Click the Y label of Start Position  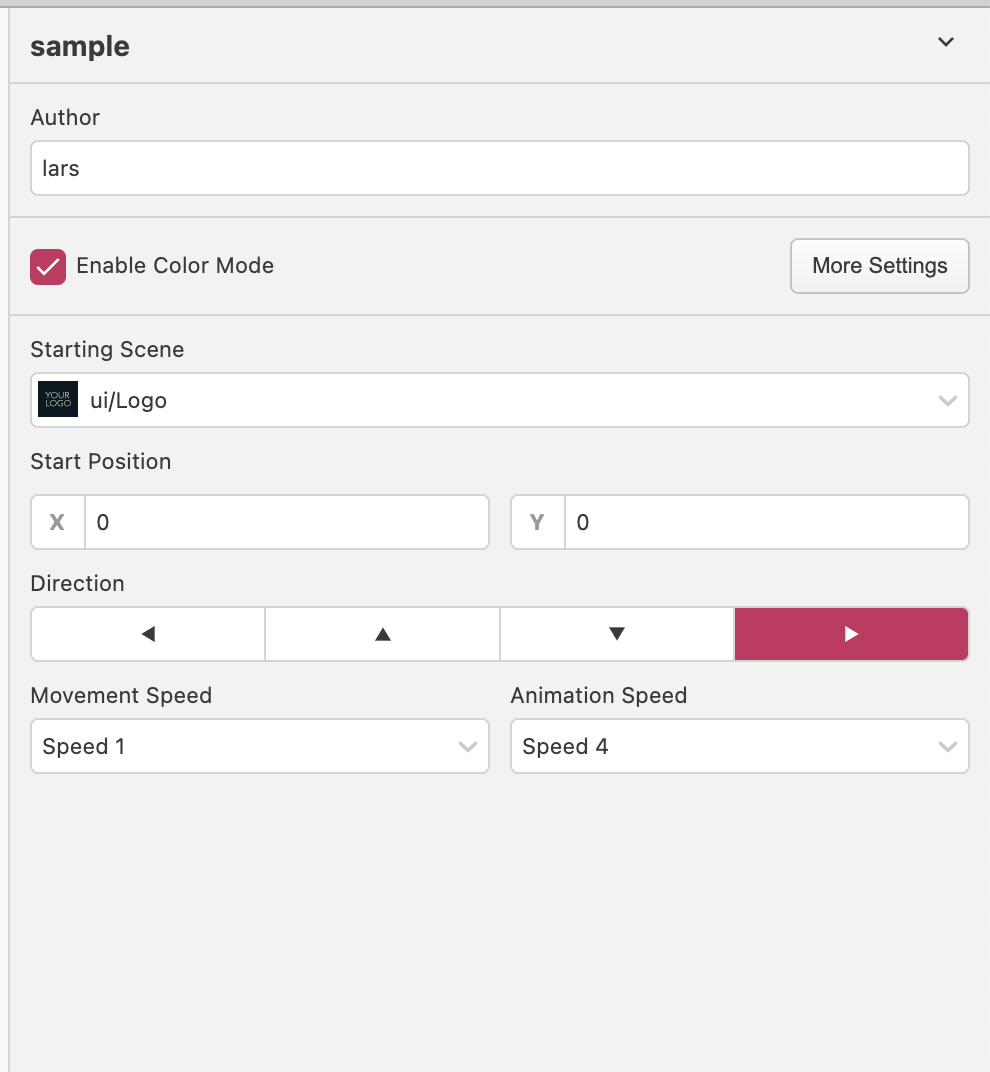click(x=537, y=522)
